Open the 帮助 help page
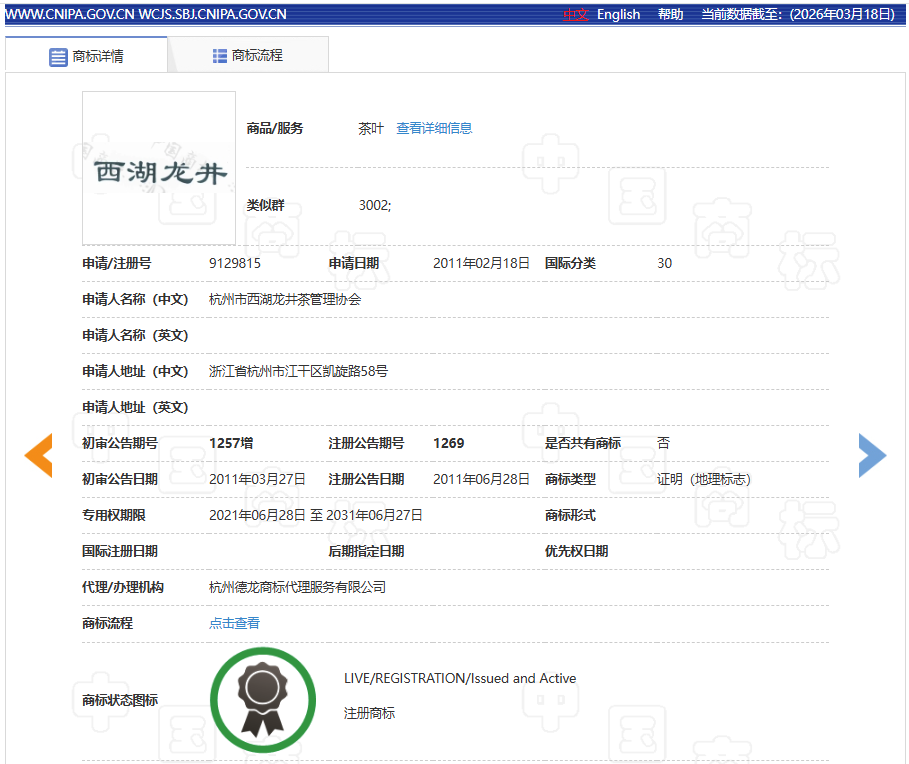This screenshot has width=909, height=764. click(x=670, y=14)
